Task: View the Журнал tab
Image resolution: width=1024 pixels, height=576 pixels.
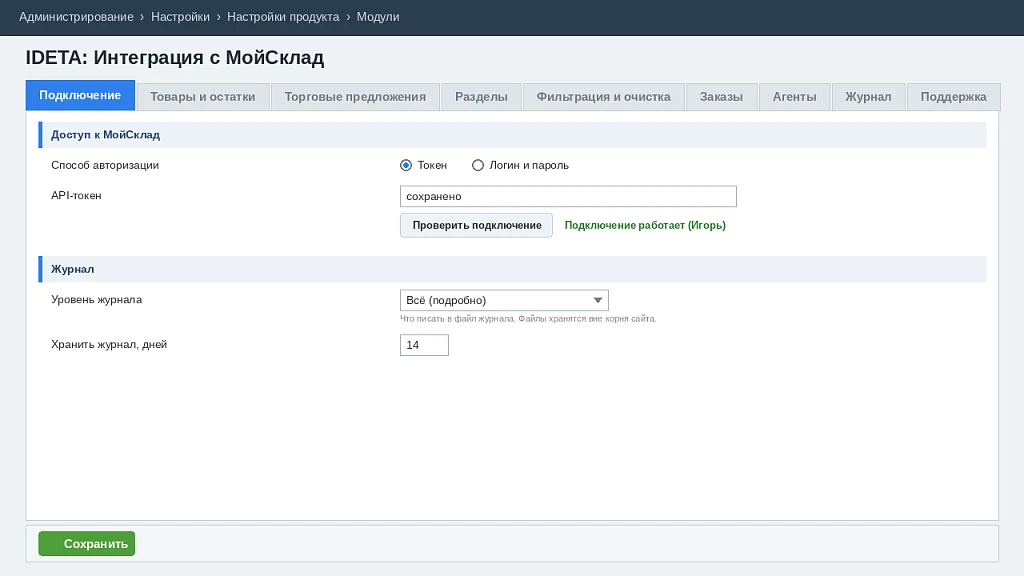Action: (x=869, y=97)
